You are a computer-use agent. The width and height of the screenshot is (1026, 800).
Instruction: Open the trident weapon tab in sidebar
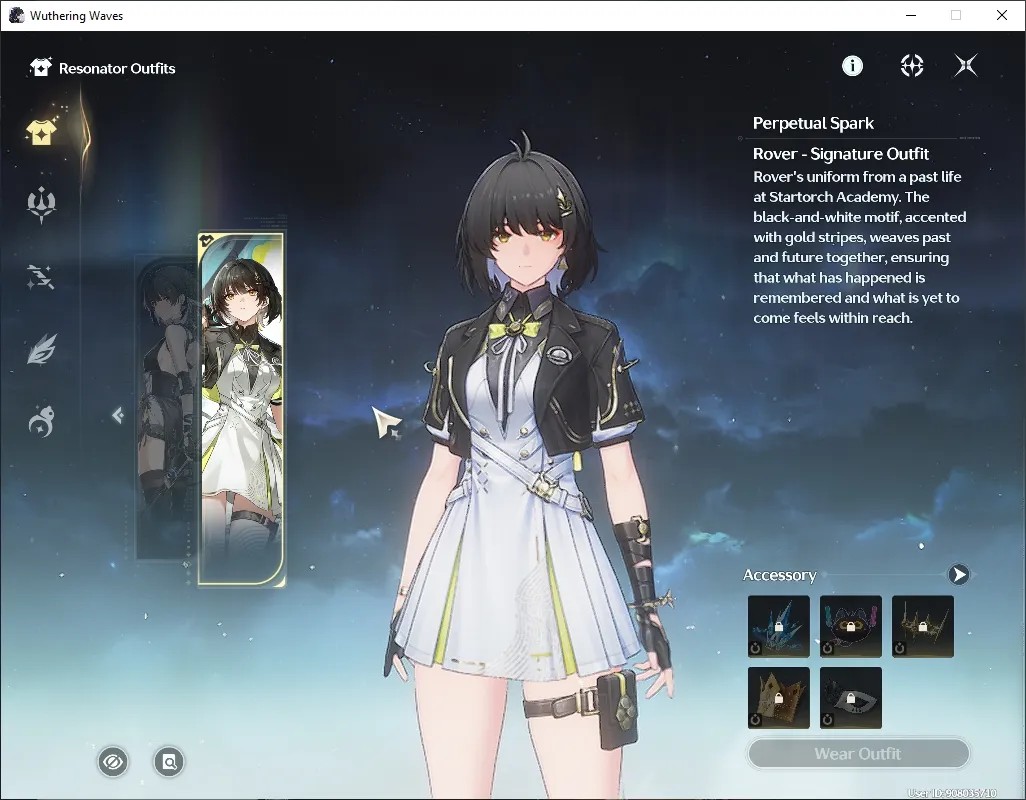tap(41, 205)
